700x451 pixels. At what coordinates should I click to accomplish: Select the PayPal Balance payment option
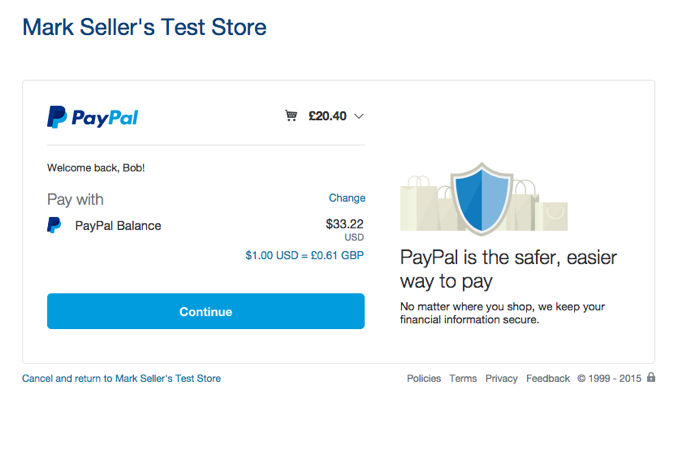coord(118,225)
